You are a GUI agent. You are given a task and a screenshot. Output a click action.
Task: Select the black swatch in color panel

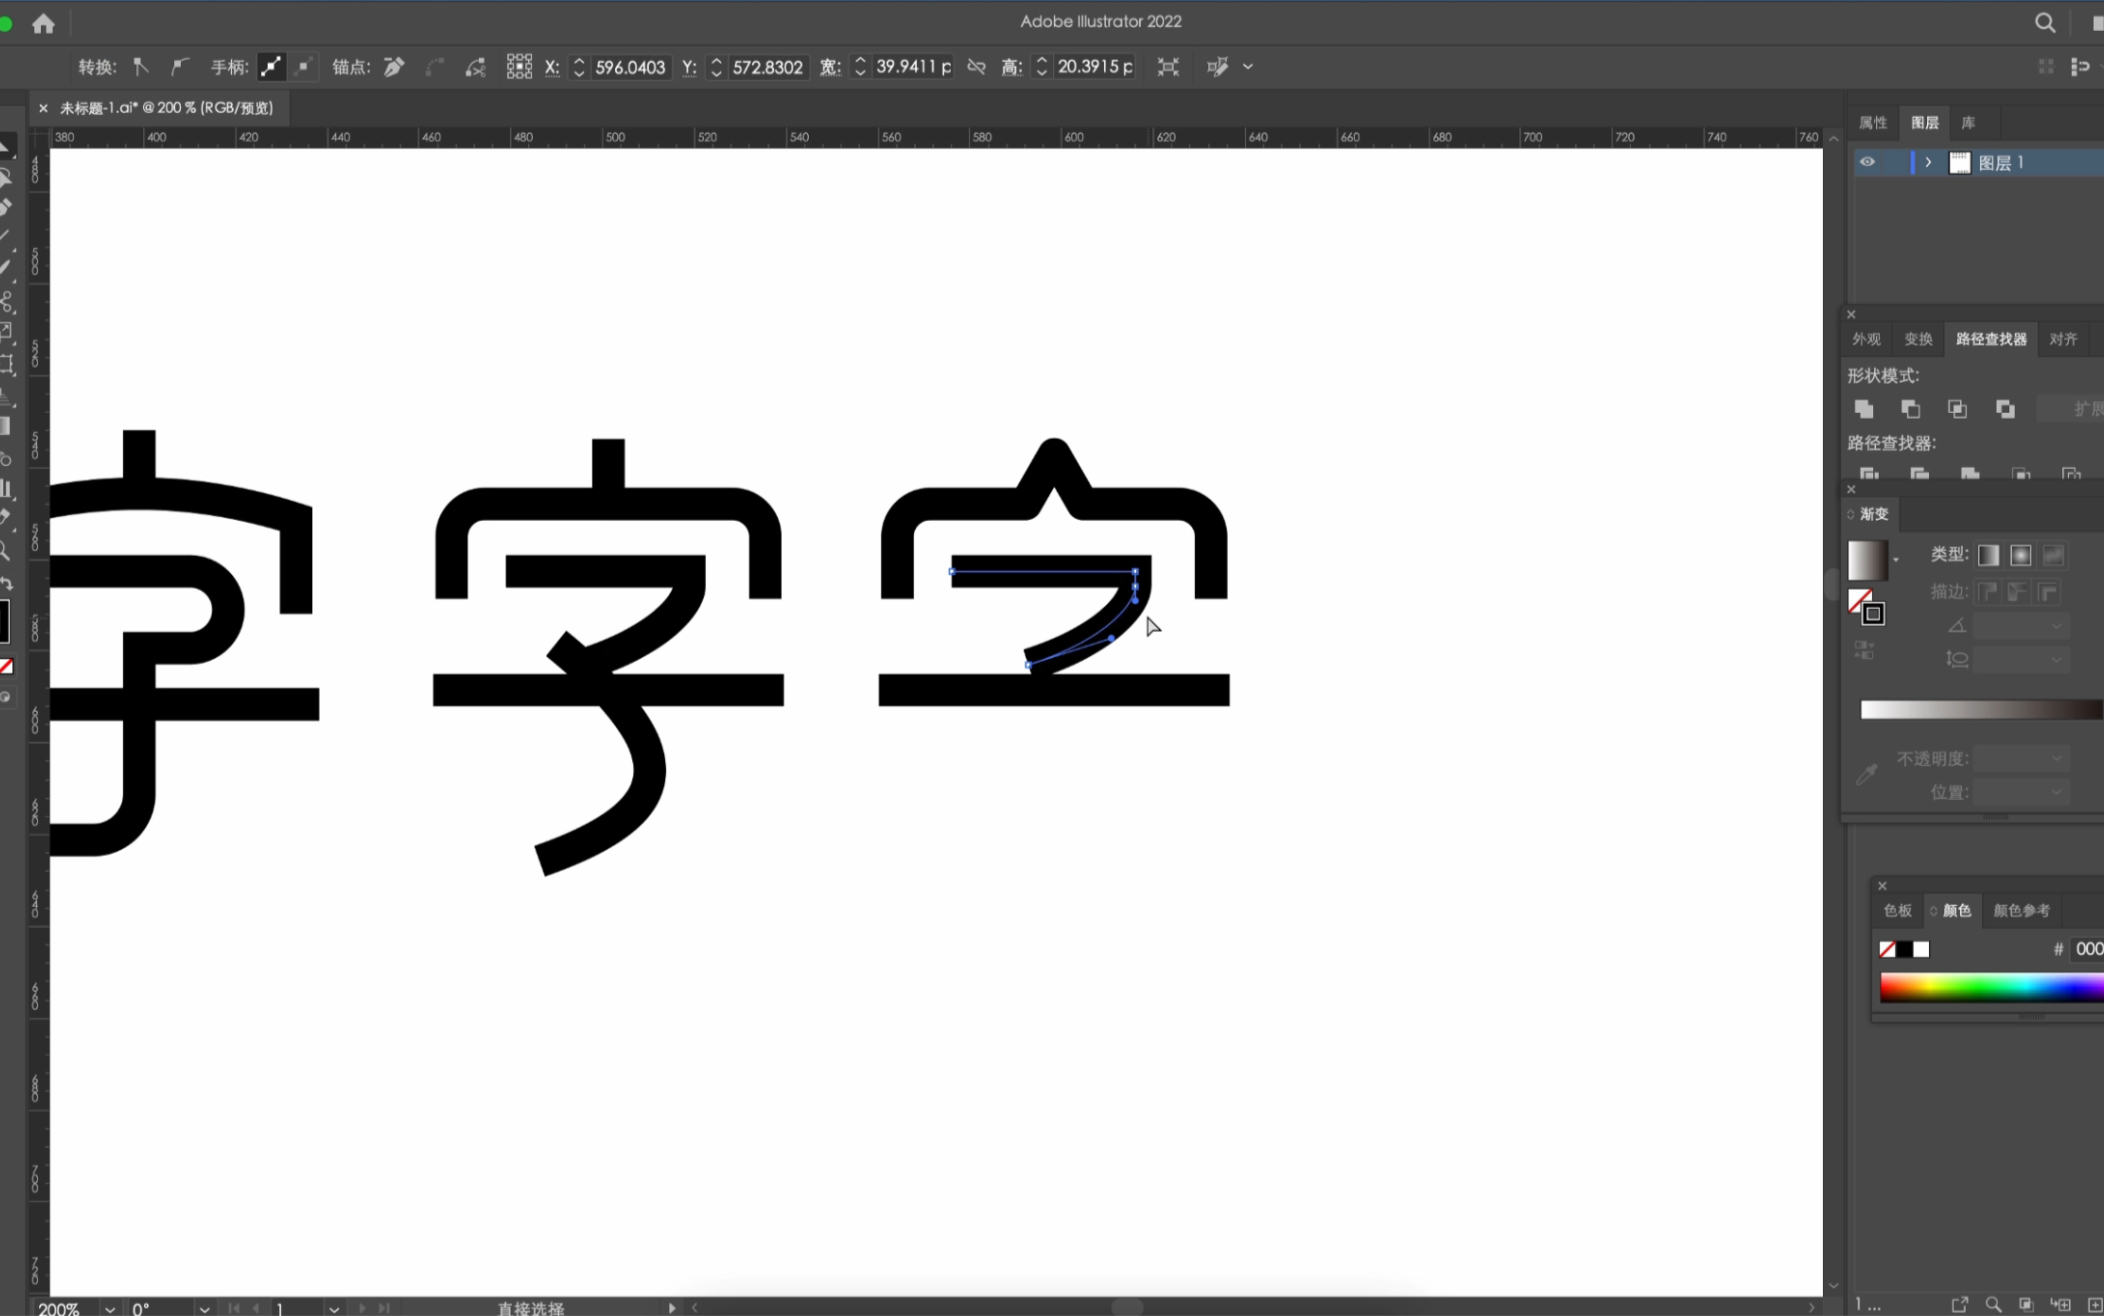(x=1905, y=949)
